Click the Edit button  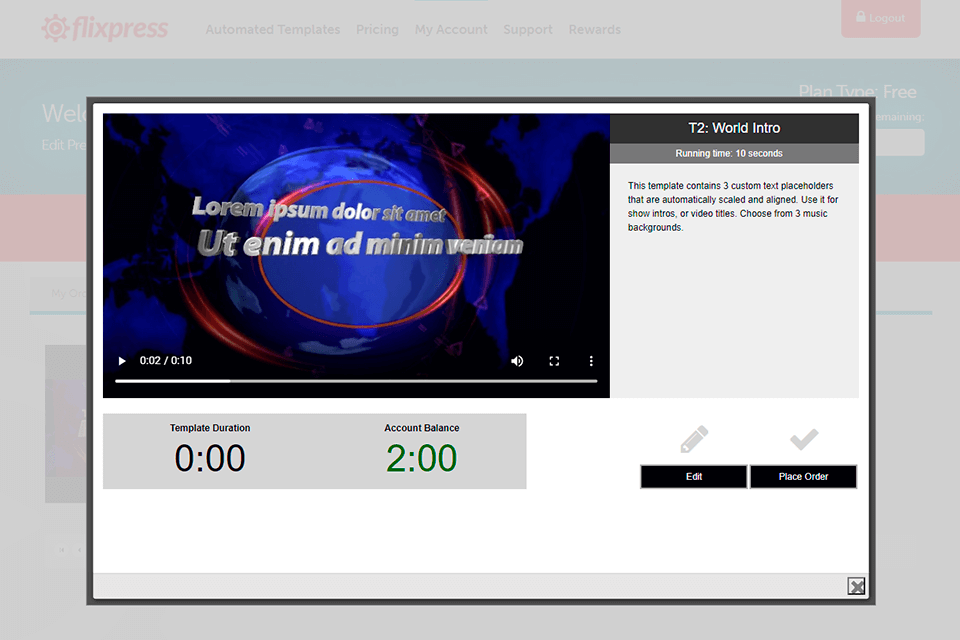click(694, 477)
